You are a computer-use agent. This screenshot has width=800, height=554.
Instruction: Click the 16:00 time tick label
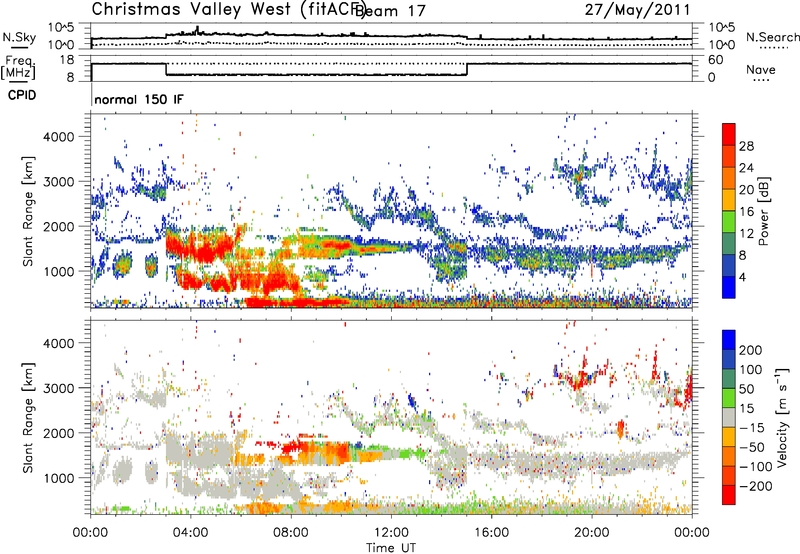click(x=491, y=533)
